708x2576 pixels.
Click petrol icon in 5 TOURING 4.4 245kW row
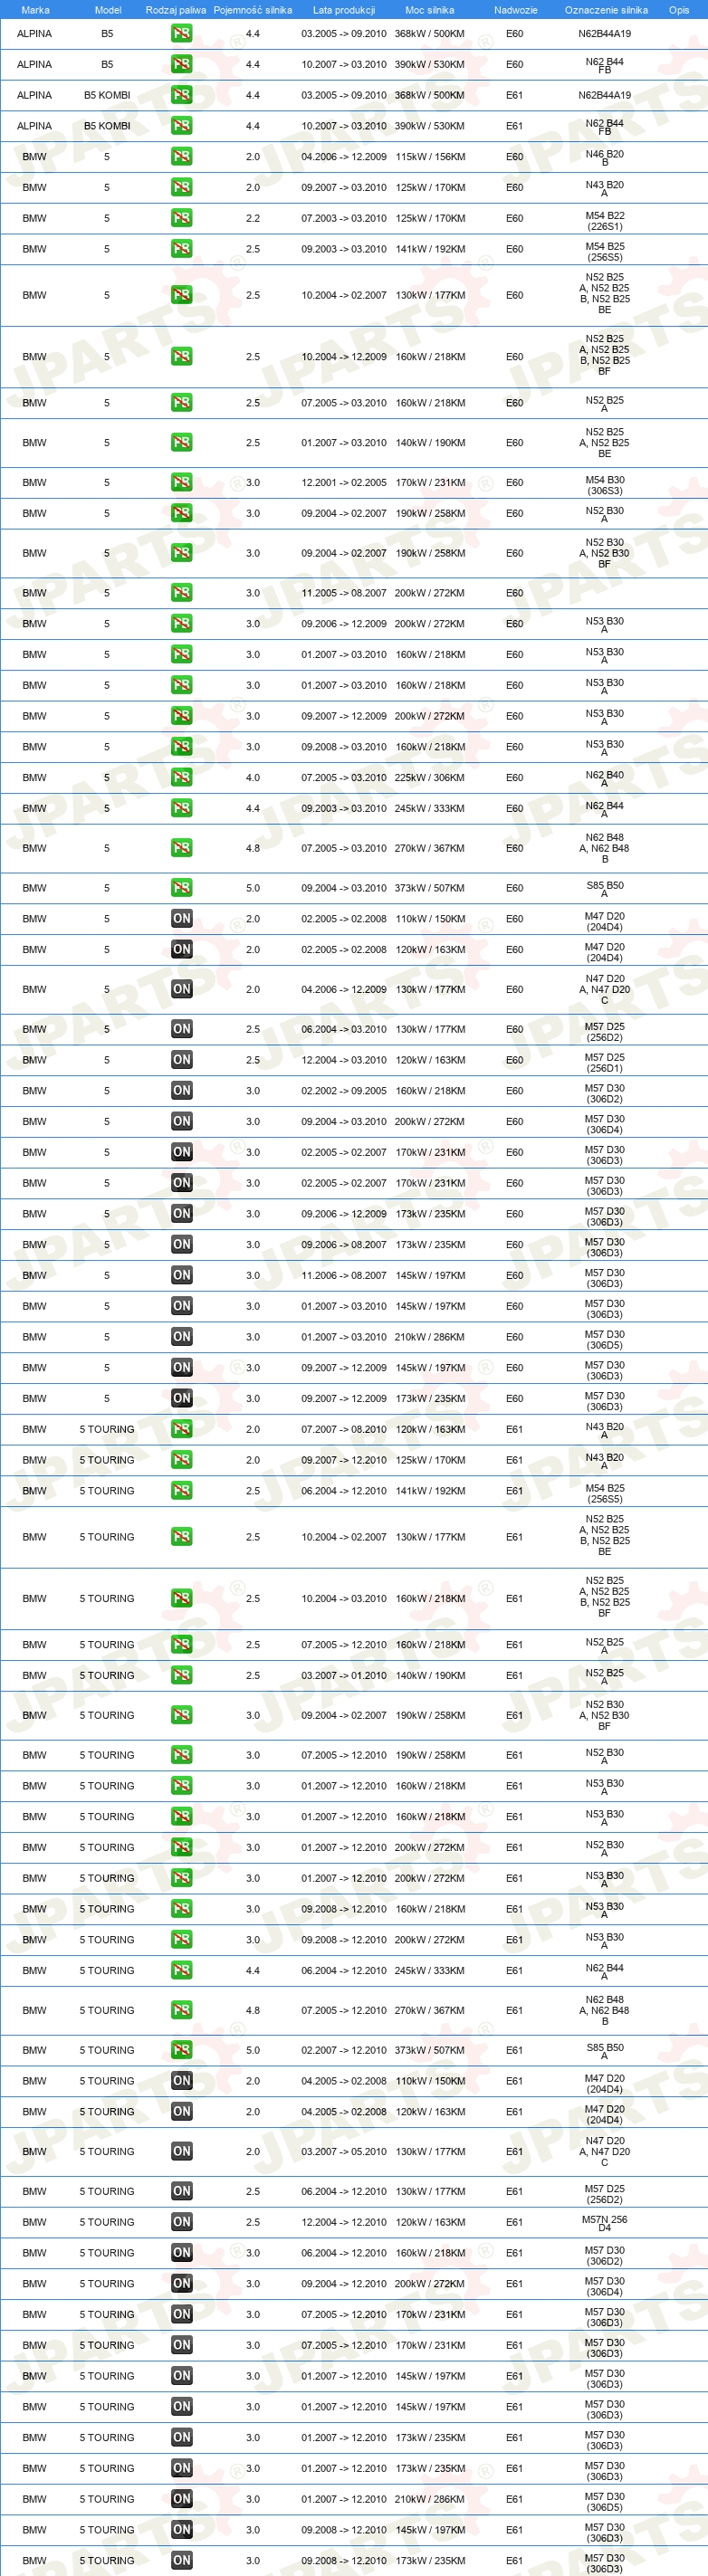181,1970
